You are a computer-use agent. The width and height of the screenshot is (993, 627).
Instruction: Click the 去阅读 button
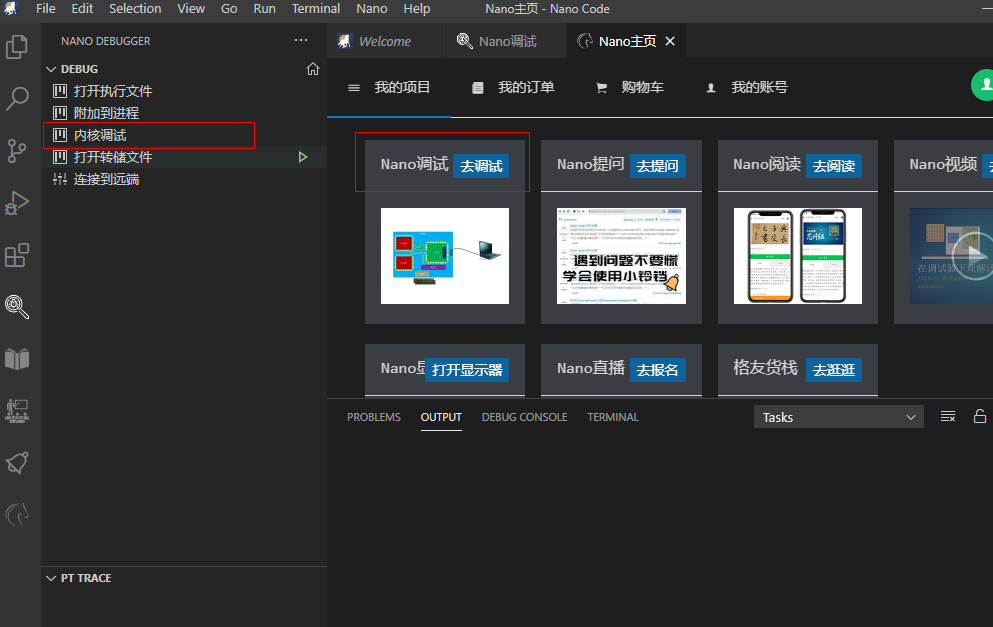point(834,166)
